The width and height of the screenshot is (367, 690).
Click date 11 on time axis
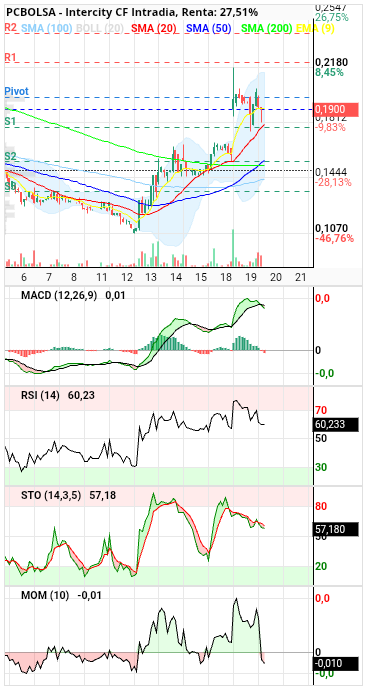click(102, 278)
